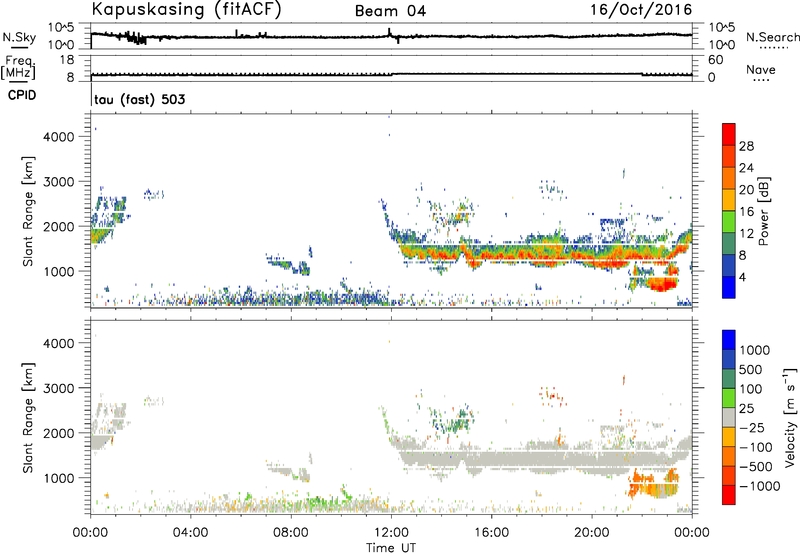Pick the blue top of the velocity colorbar

point(729,340)
